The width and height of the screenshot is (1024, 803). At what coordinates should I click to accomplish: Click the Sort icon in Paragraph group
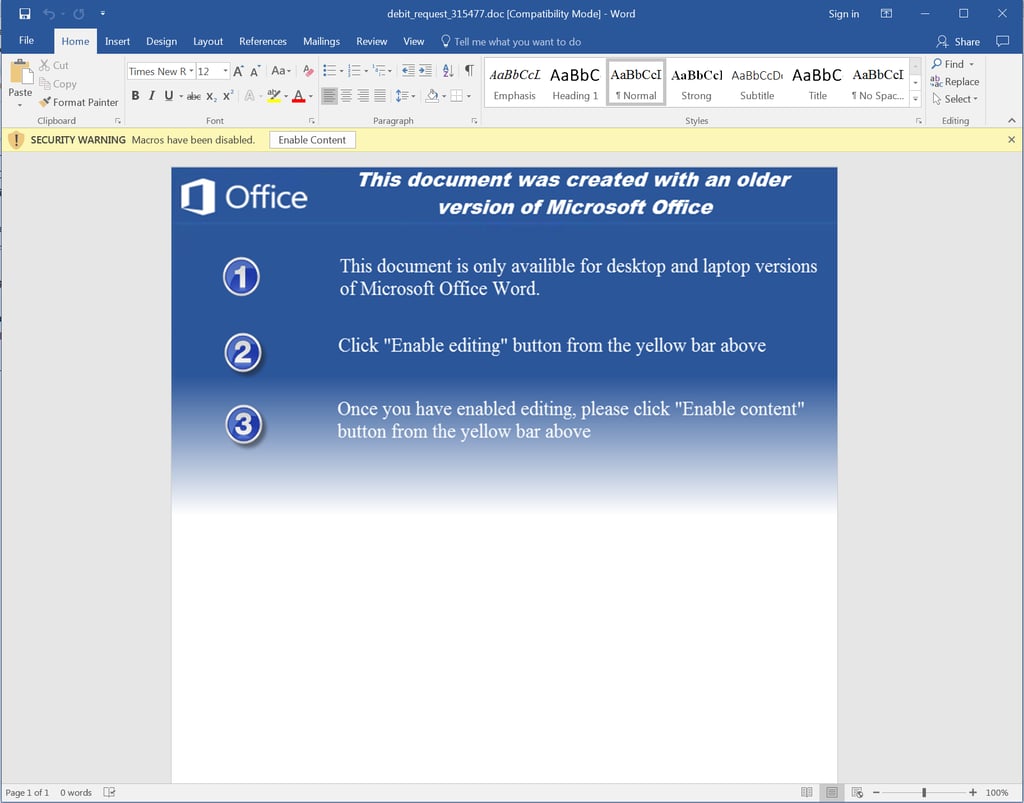coord(447,71)
